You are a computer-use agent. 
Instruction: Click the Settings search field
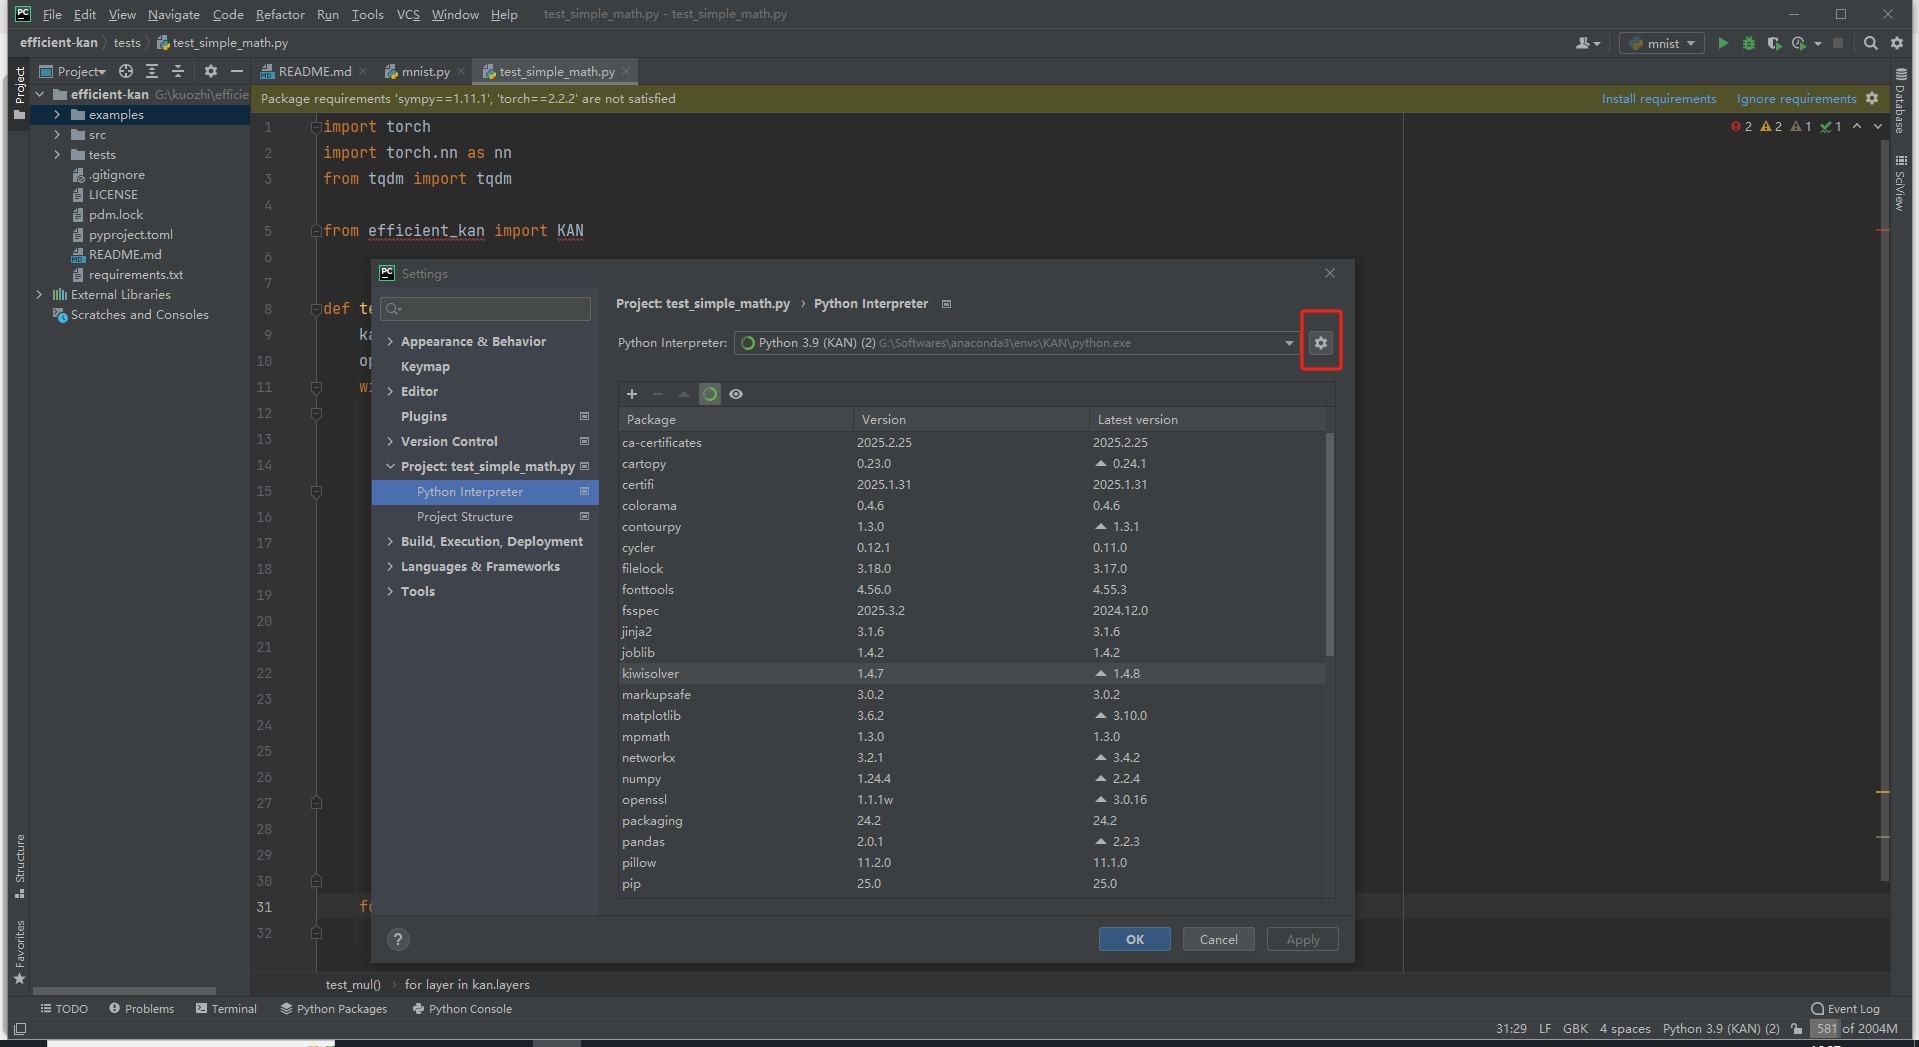click(486, 308)
